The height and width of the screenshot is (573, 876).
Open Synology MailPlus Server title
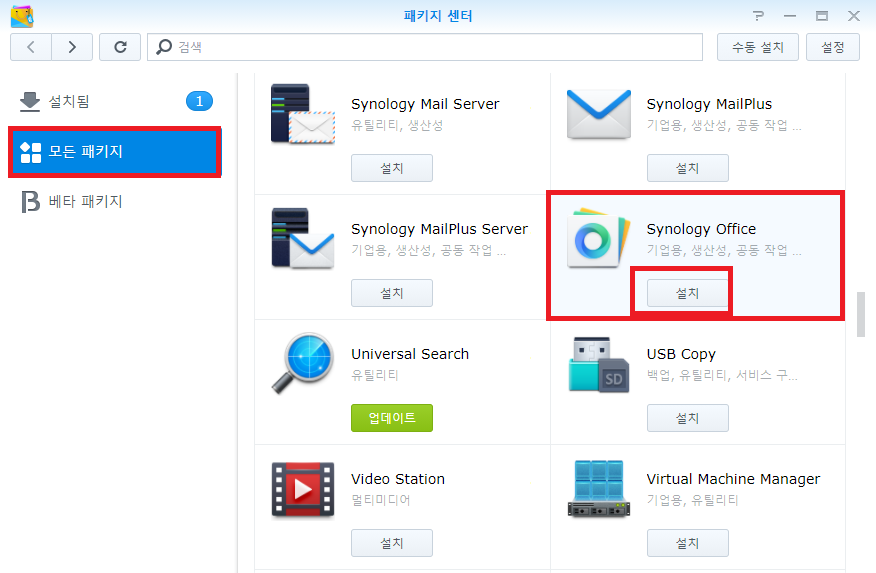click(x=439, y=229)
